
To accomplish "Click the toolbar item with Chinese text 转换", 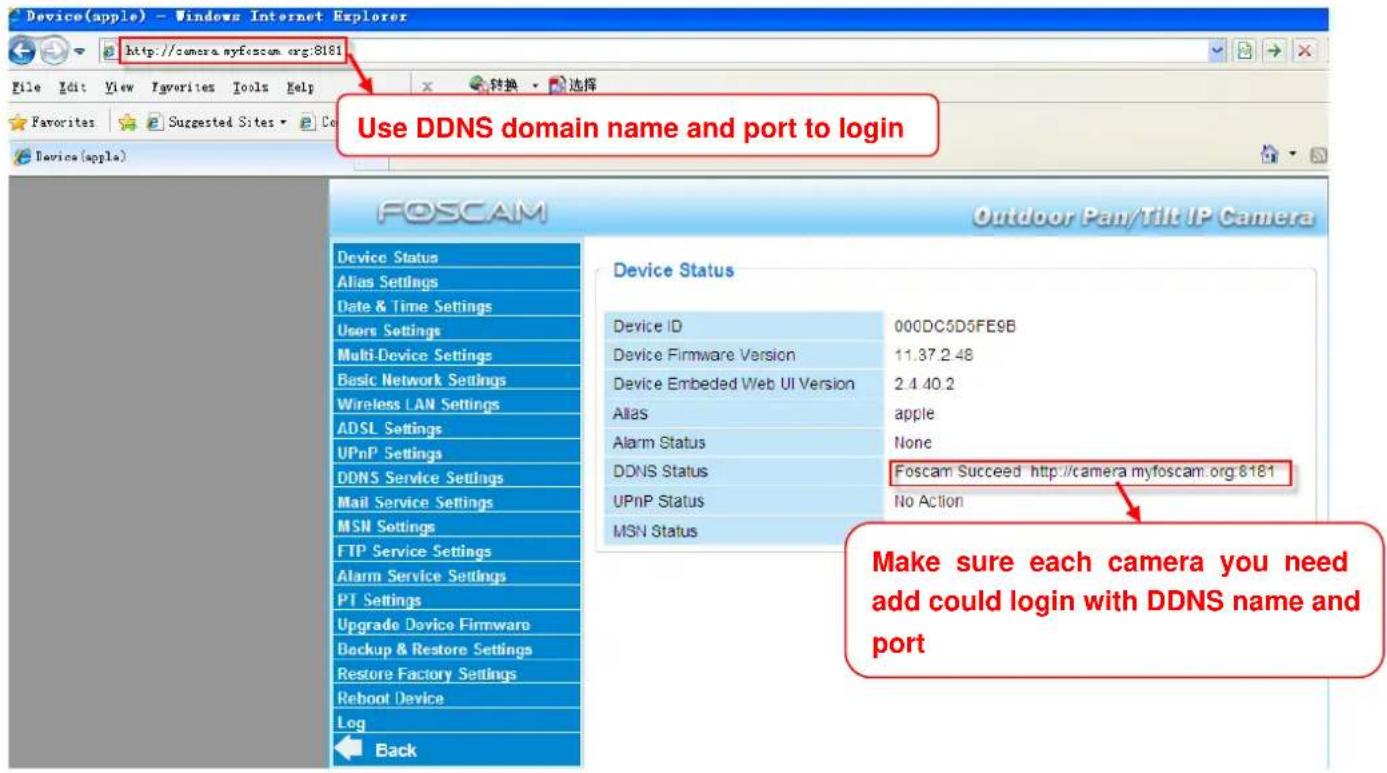I will pyautogui.click(x=494, y=86).
